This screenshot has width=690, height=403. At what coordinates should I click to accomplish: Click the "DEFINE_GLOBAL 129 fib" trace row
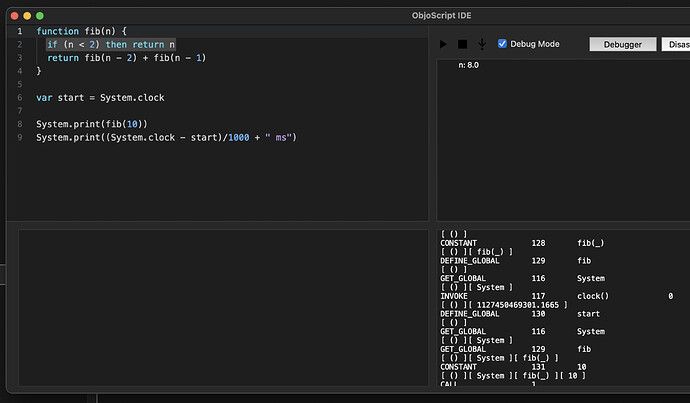[x=516, y=260]
